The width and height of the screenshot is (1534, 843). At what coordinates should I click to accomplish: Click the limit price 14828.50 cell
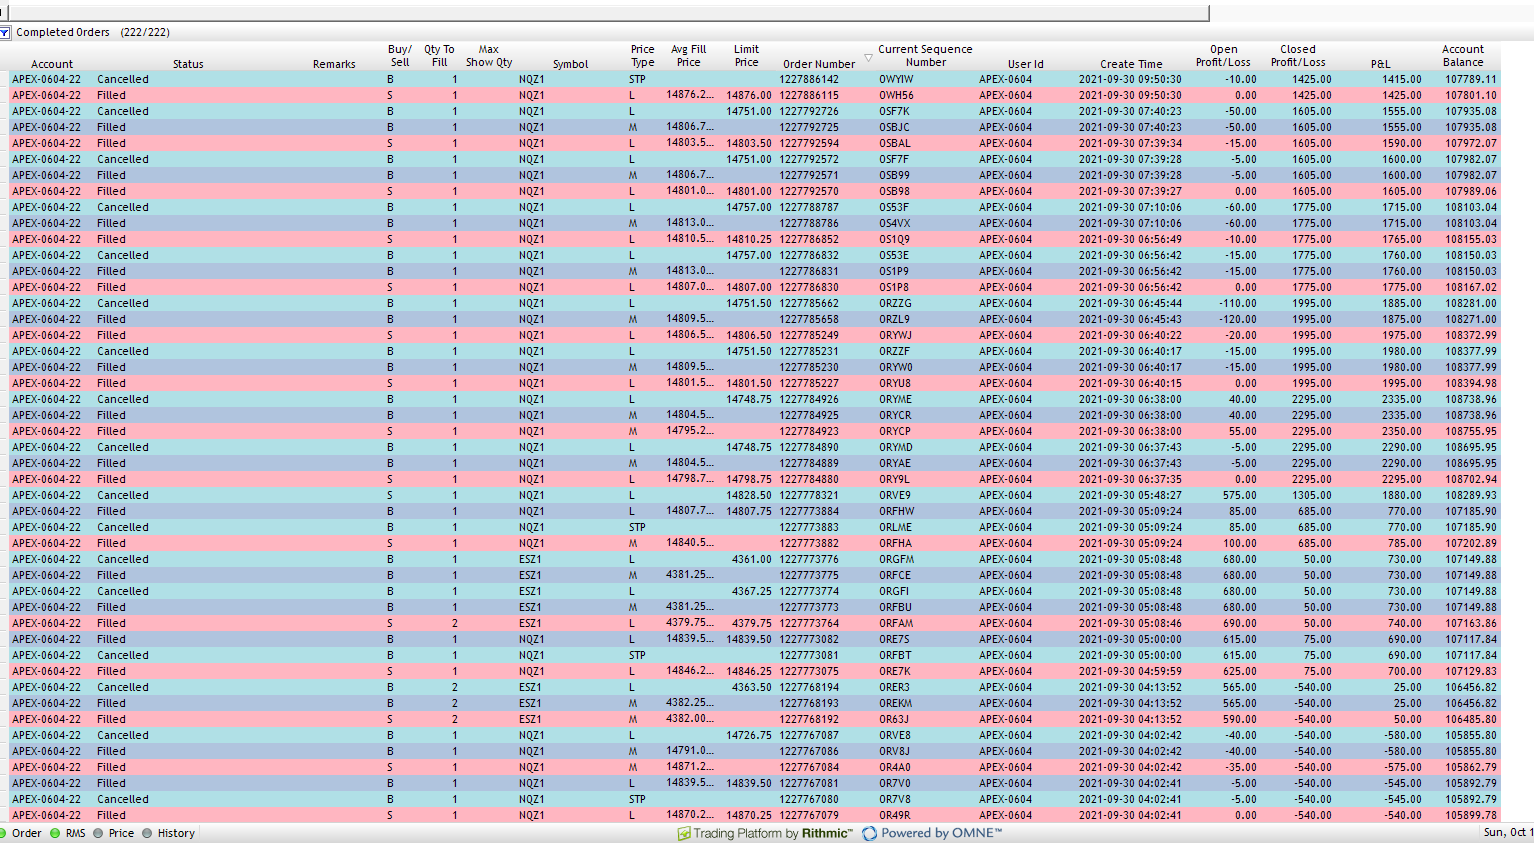[748, 495]
